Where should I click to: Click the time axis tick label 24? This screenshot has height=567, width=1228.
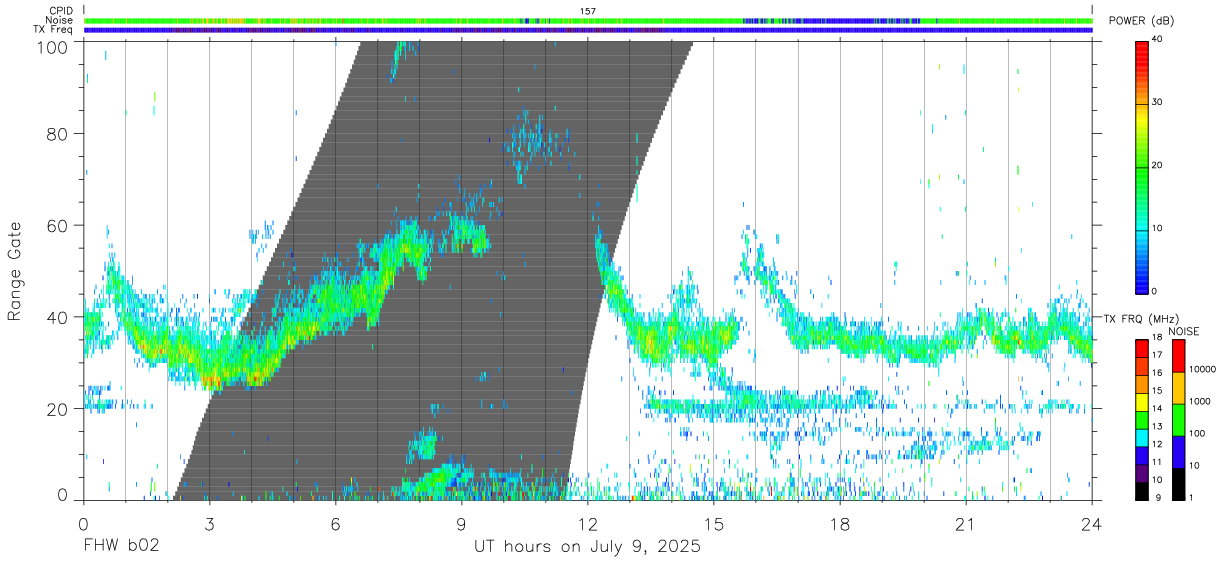(x=1092, y=524)
